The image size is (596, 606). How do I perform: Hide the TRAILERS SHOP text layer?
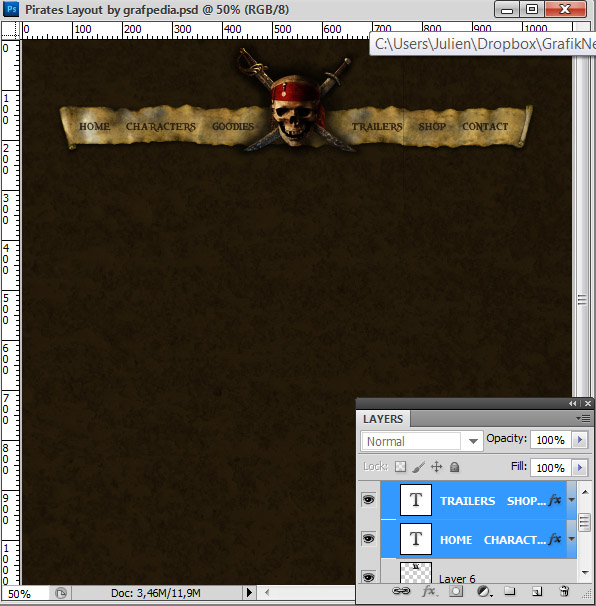368,500
